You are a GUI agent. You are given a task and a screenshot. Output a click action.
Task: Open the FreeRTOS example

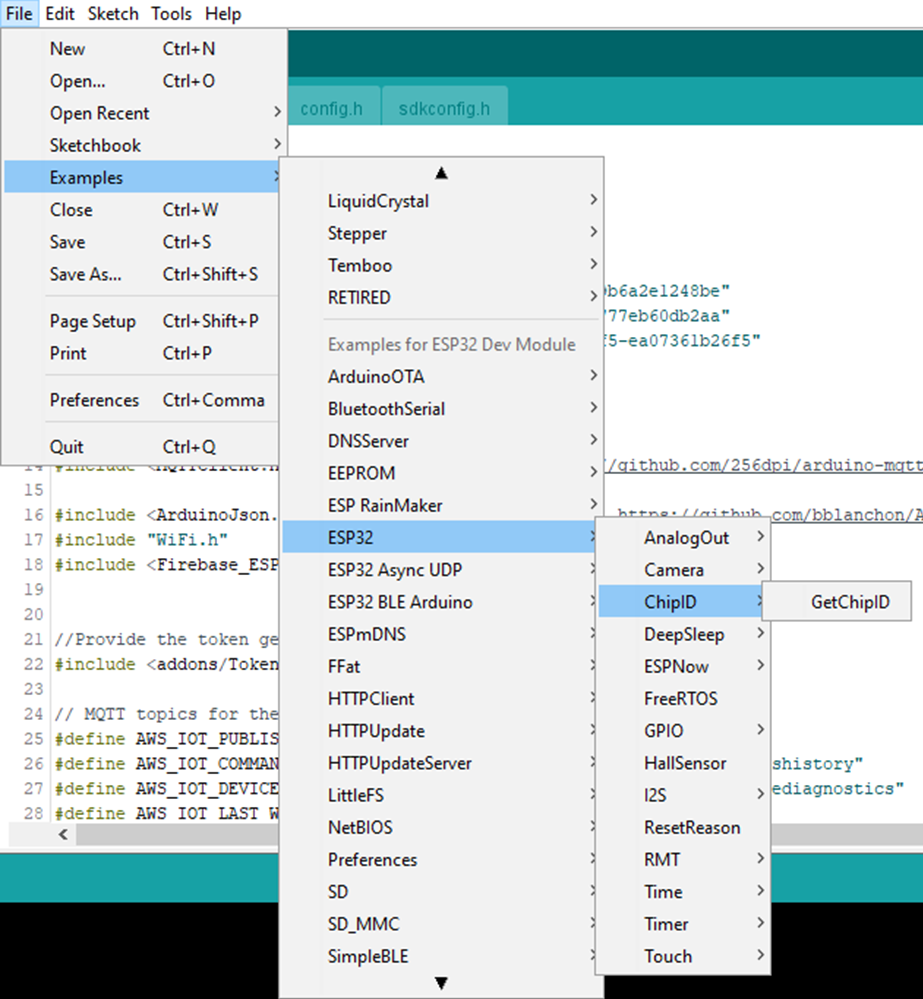pyautogui.click(x=683, y=698)
